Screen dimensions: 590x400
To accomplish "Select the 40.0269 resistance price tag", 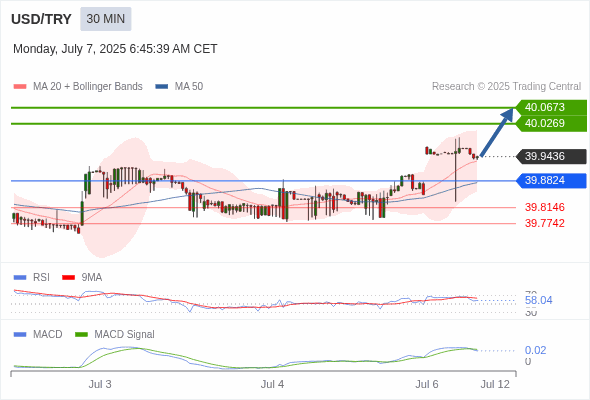I will (x=551, y=123).
